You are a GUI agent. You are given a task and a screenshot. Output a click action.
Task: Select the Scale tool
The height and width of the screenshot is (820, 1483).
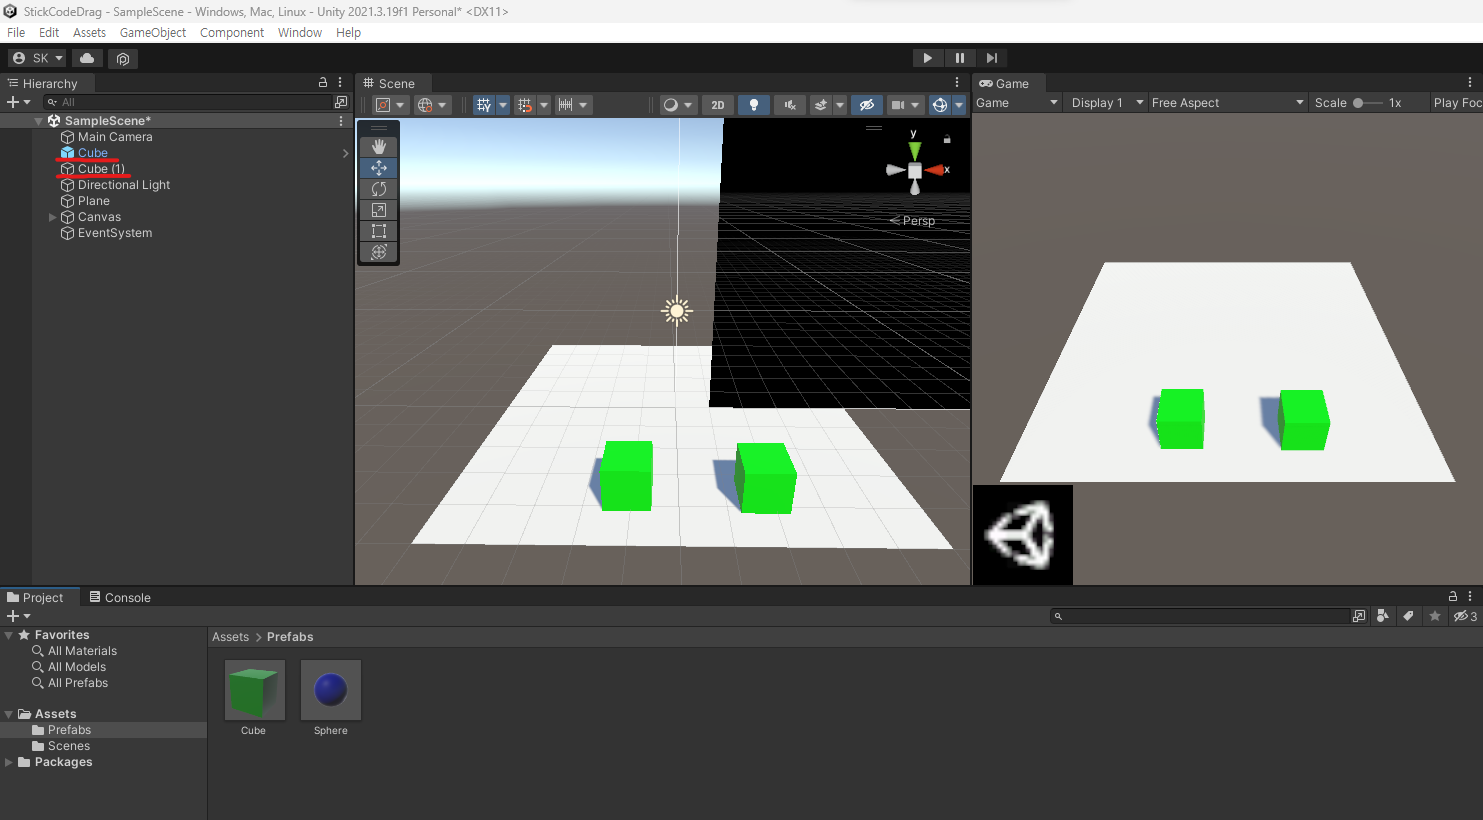(379, 210)
